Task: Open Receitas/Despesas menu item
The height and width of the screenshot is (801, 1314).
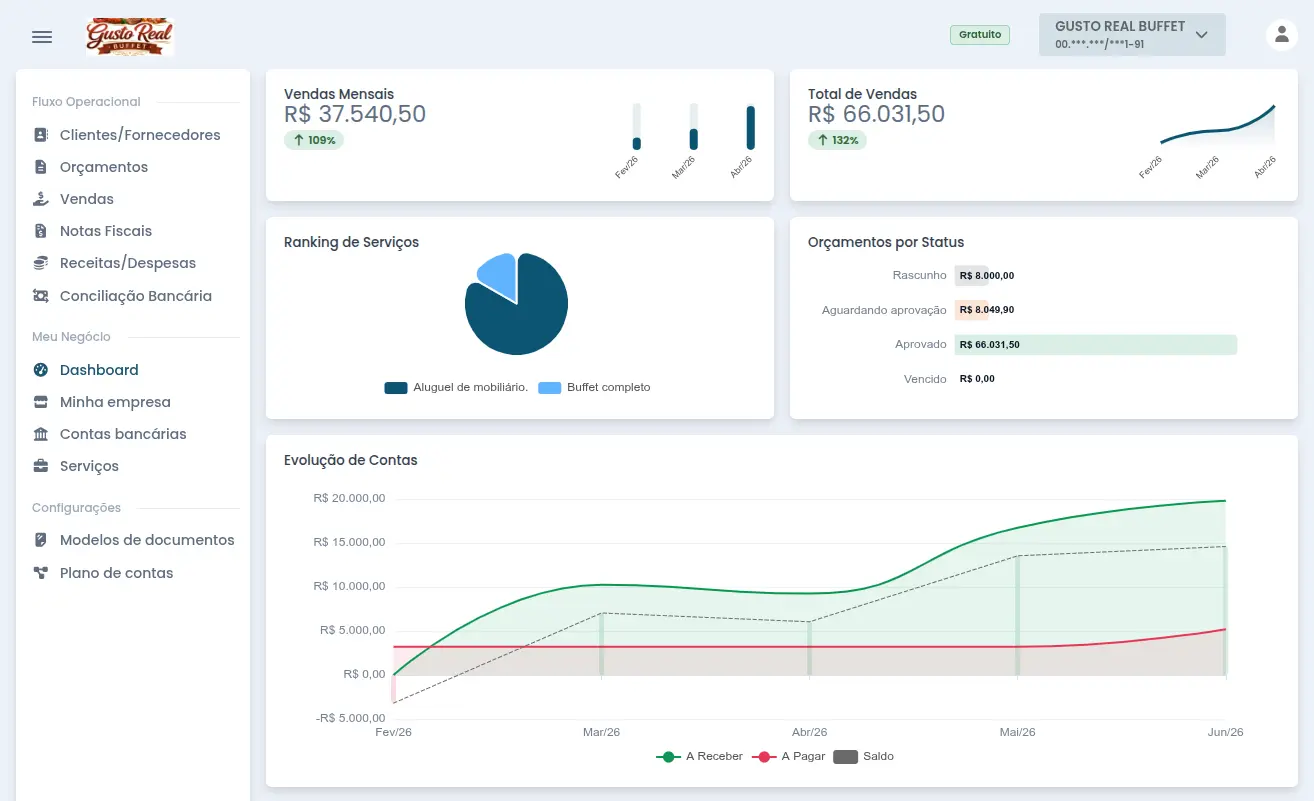Action: point(127,263)
